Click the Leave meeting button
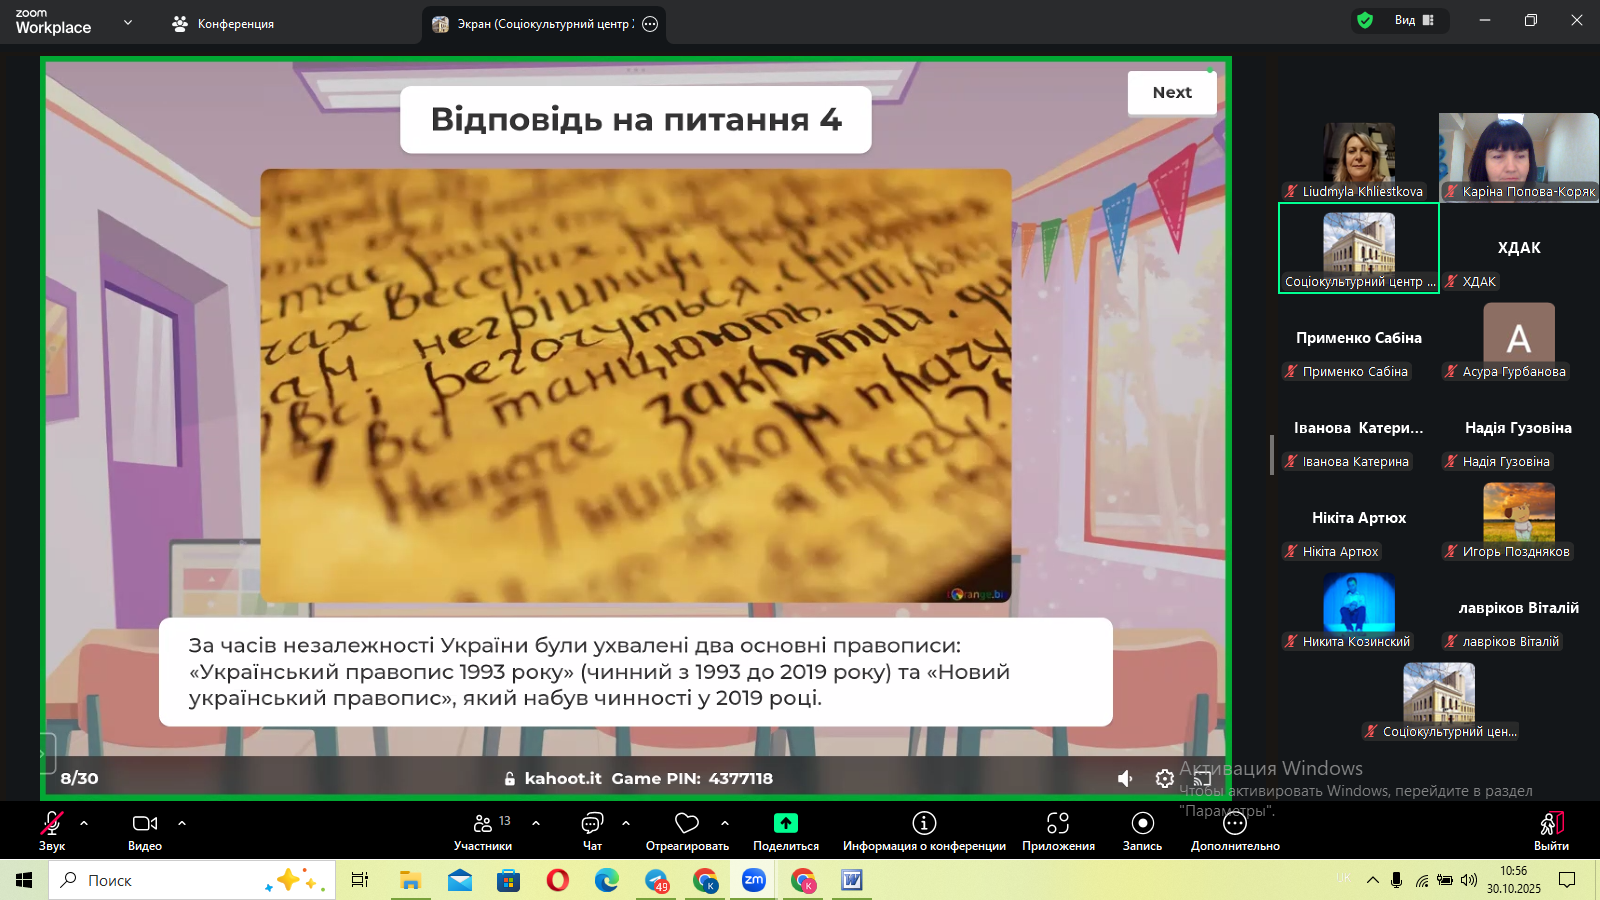This screenshot has width=1600, height=900. [x=1551, y=829]
